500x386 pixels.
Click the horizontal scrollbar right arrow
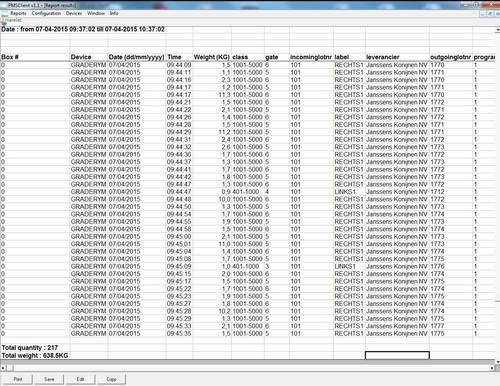coord(492,368)
